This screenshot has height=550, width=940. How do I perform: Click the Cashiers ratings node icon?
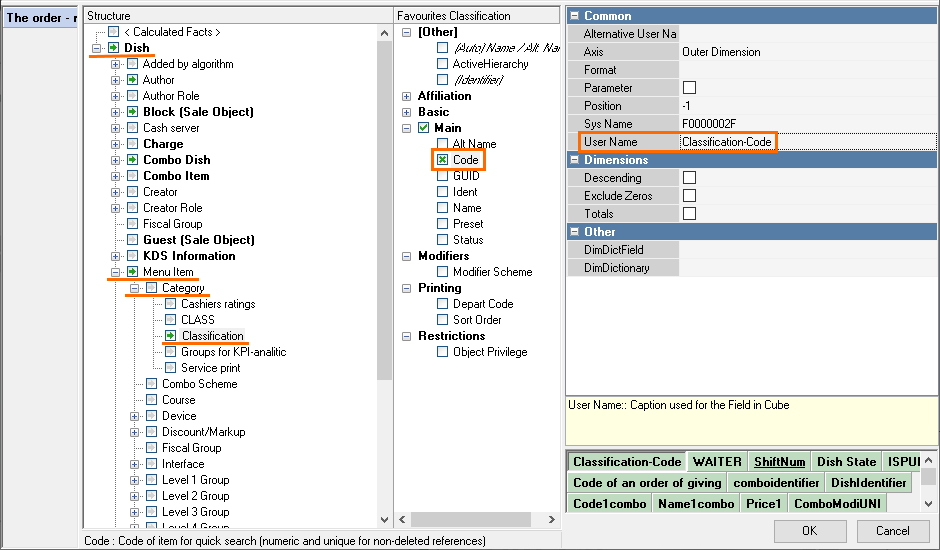(x=171, y=303)
